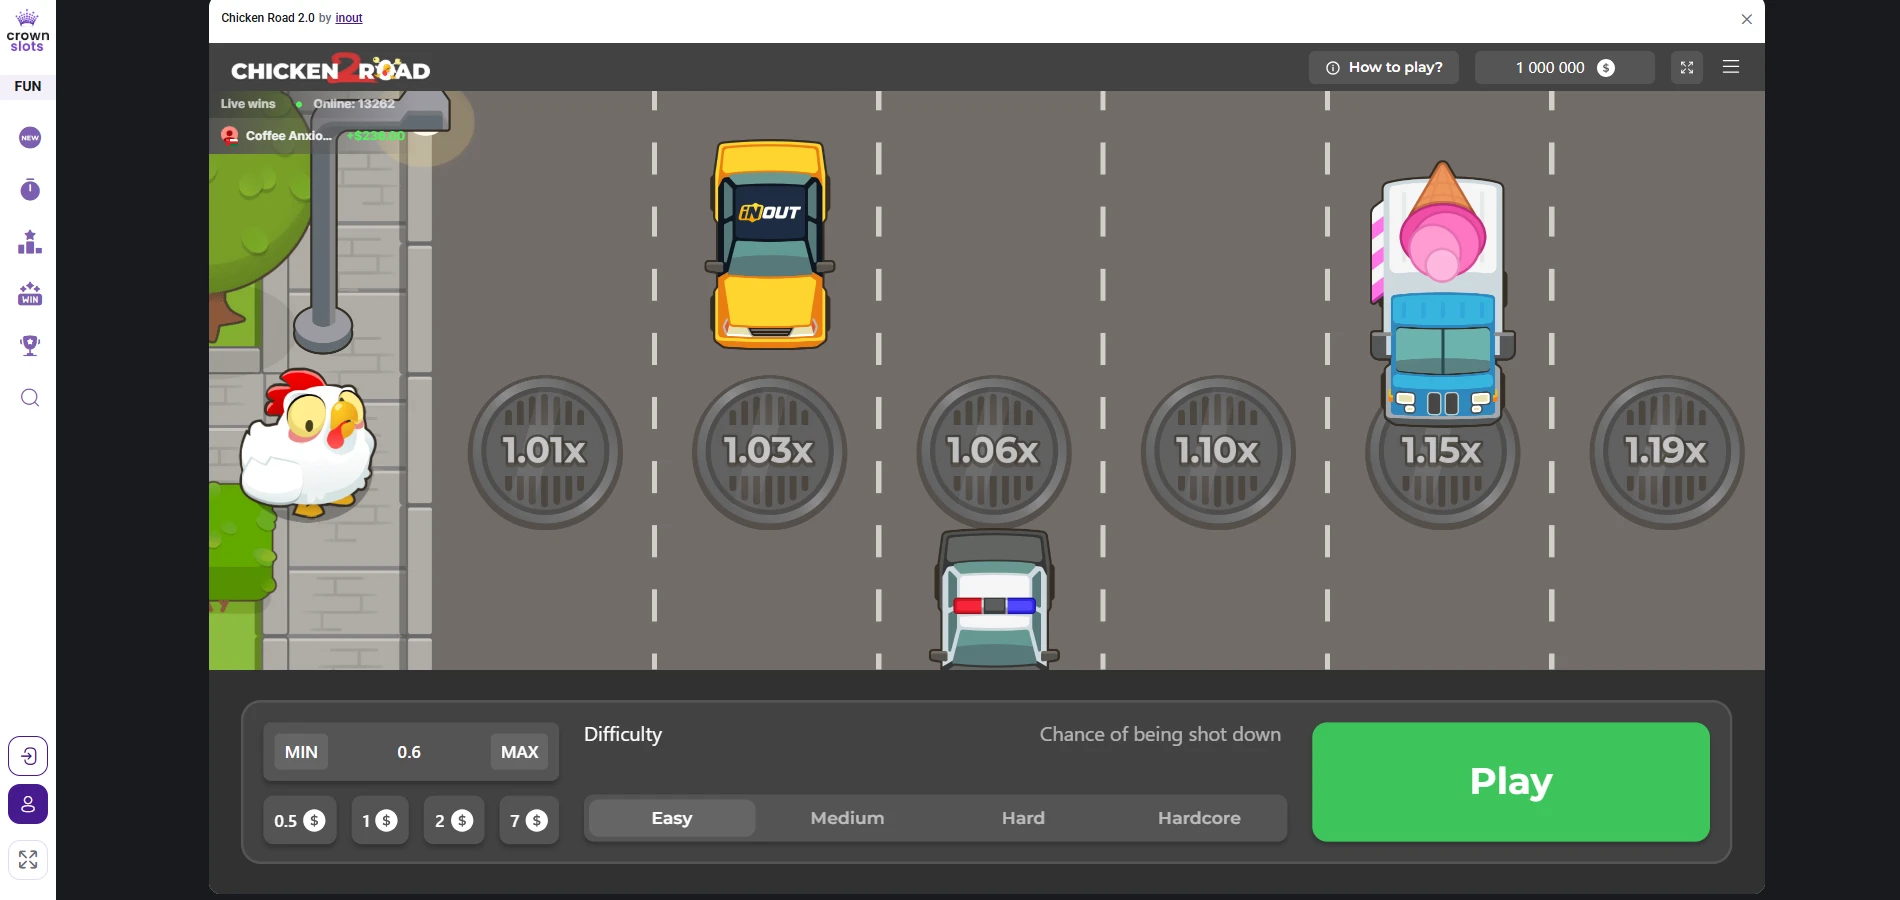Open the hamburger menu
The width and height of the screenshot is (1900, 900).
[x=1731, y=67]
